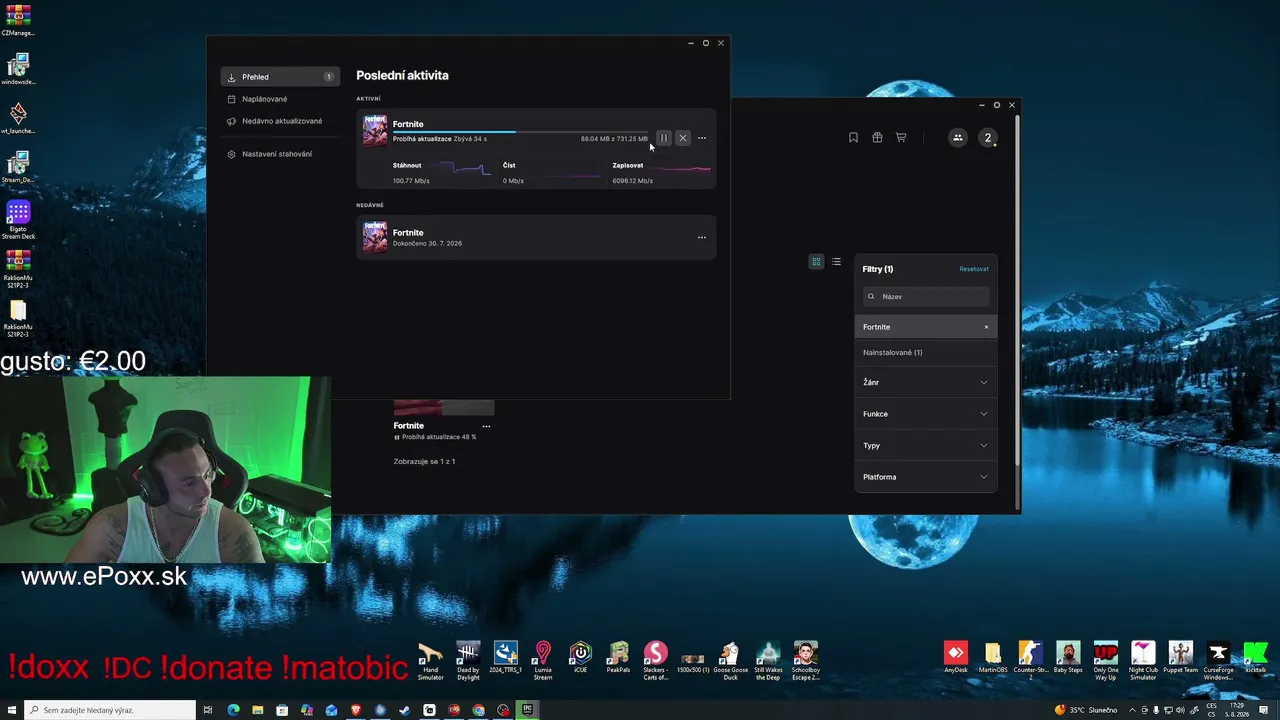Click the "88.04 MB z 731.25 MB" size text
The width and height of the screenshot is (1280, 720).
click(x=614, y=139)
